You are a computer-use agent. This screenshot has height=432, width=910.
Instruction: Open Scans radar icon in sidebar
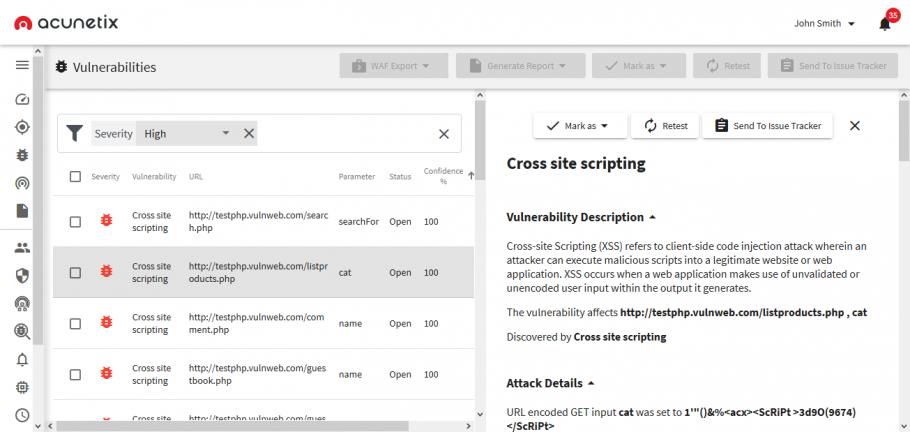click(x=22, y=183)
